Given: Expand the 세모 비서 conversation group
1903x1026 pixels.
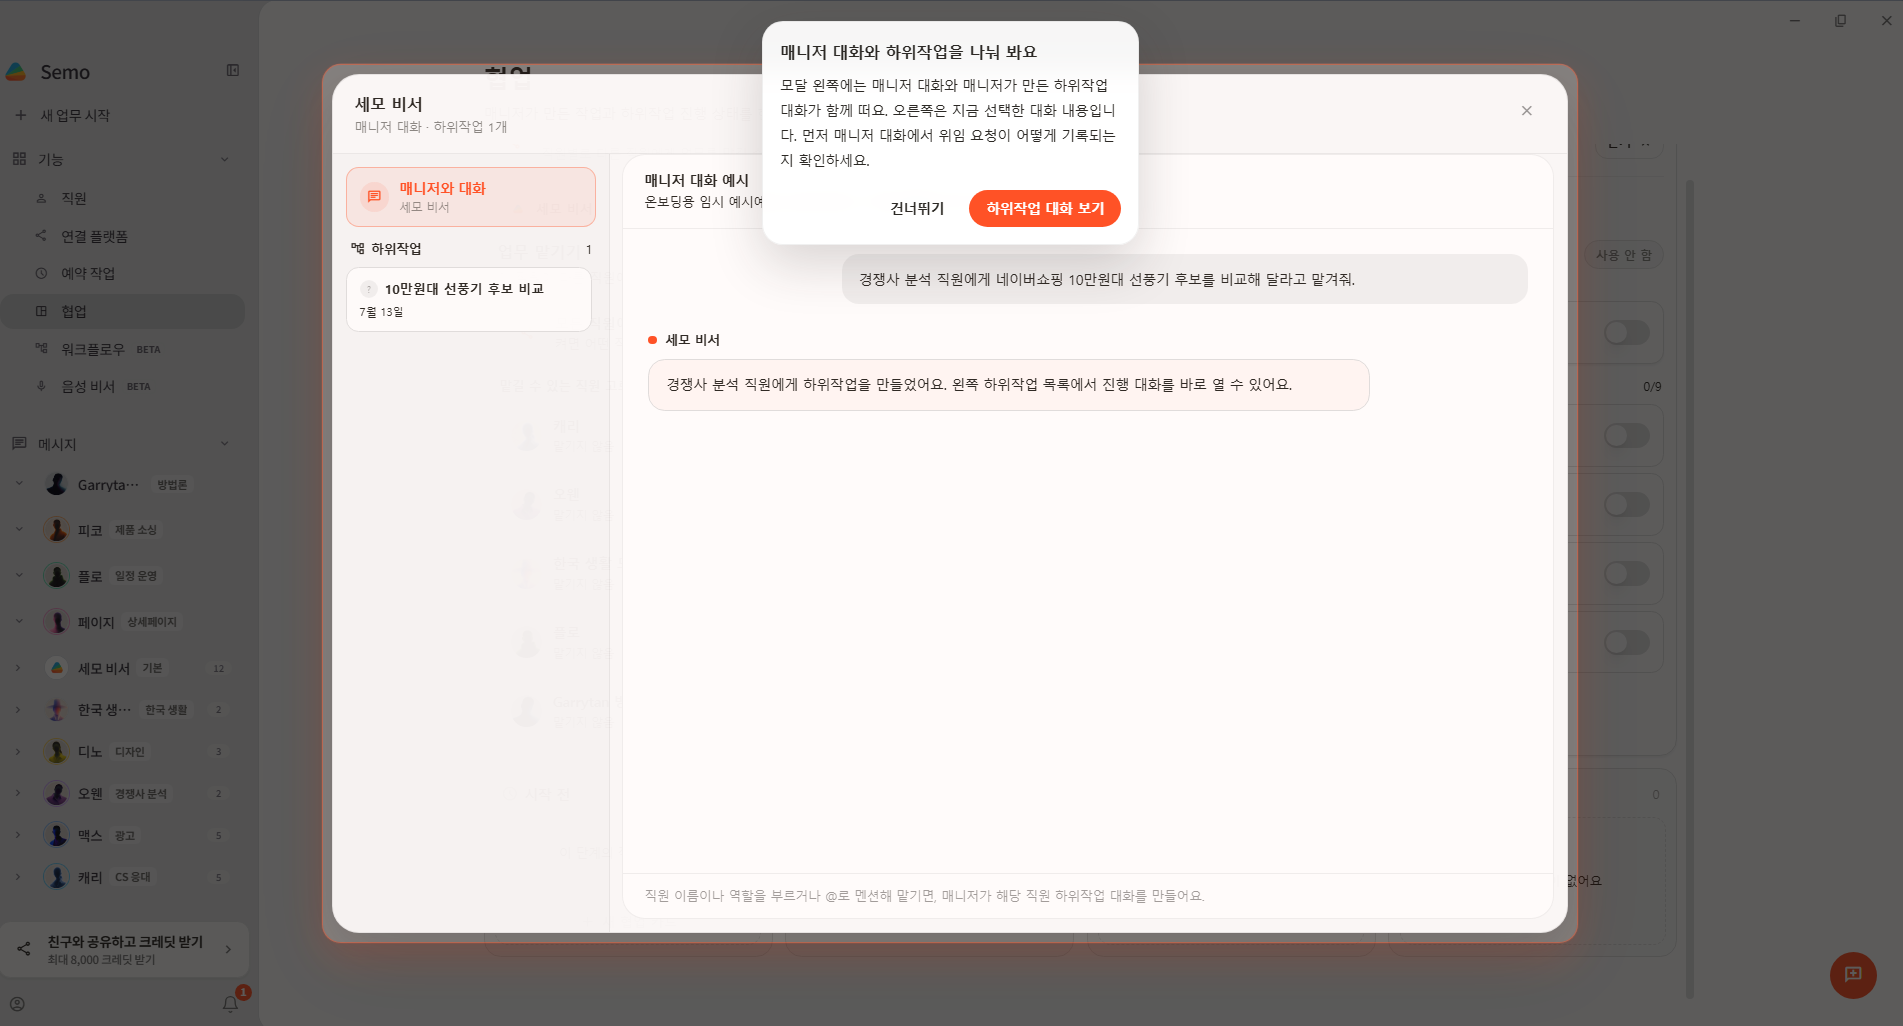Looking at the screenshot, I should coord(18,668).
